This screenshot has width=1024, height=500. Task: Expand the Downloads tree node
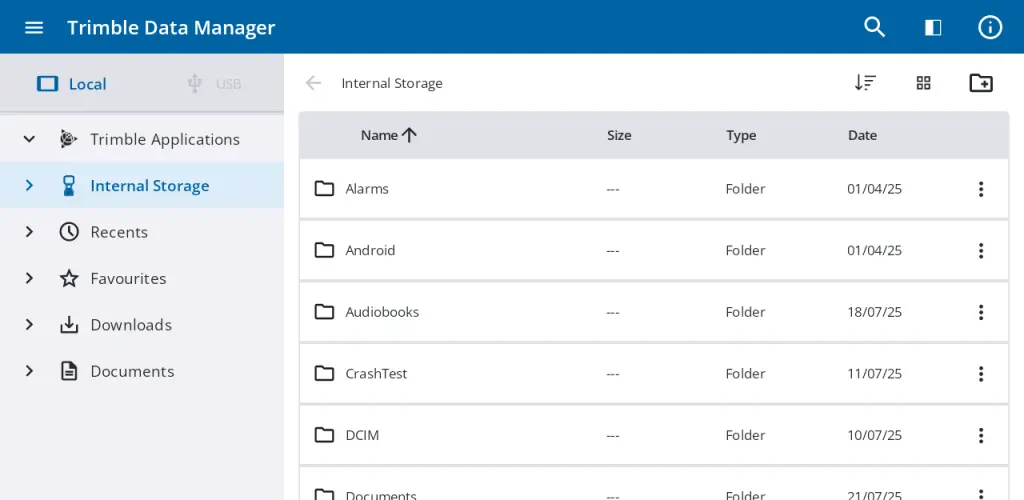29,325
